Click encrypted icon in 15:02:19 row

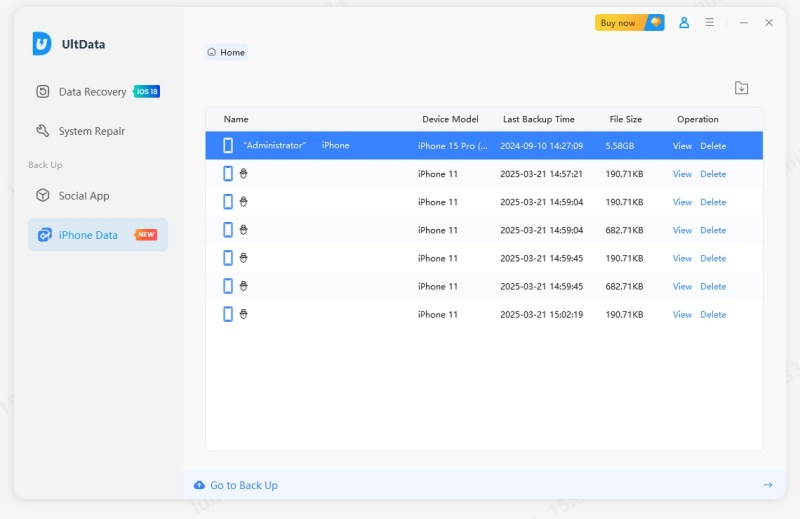(x=243, y=314)
